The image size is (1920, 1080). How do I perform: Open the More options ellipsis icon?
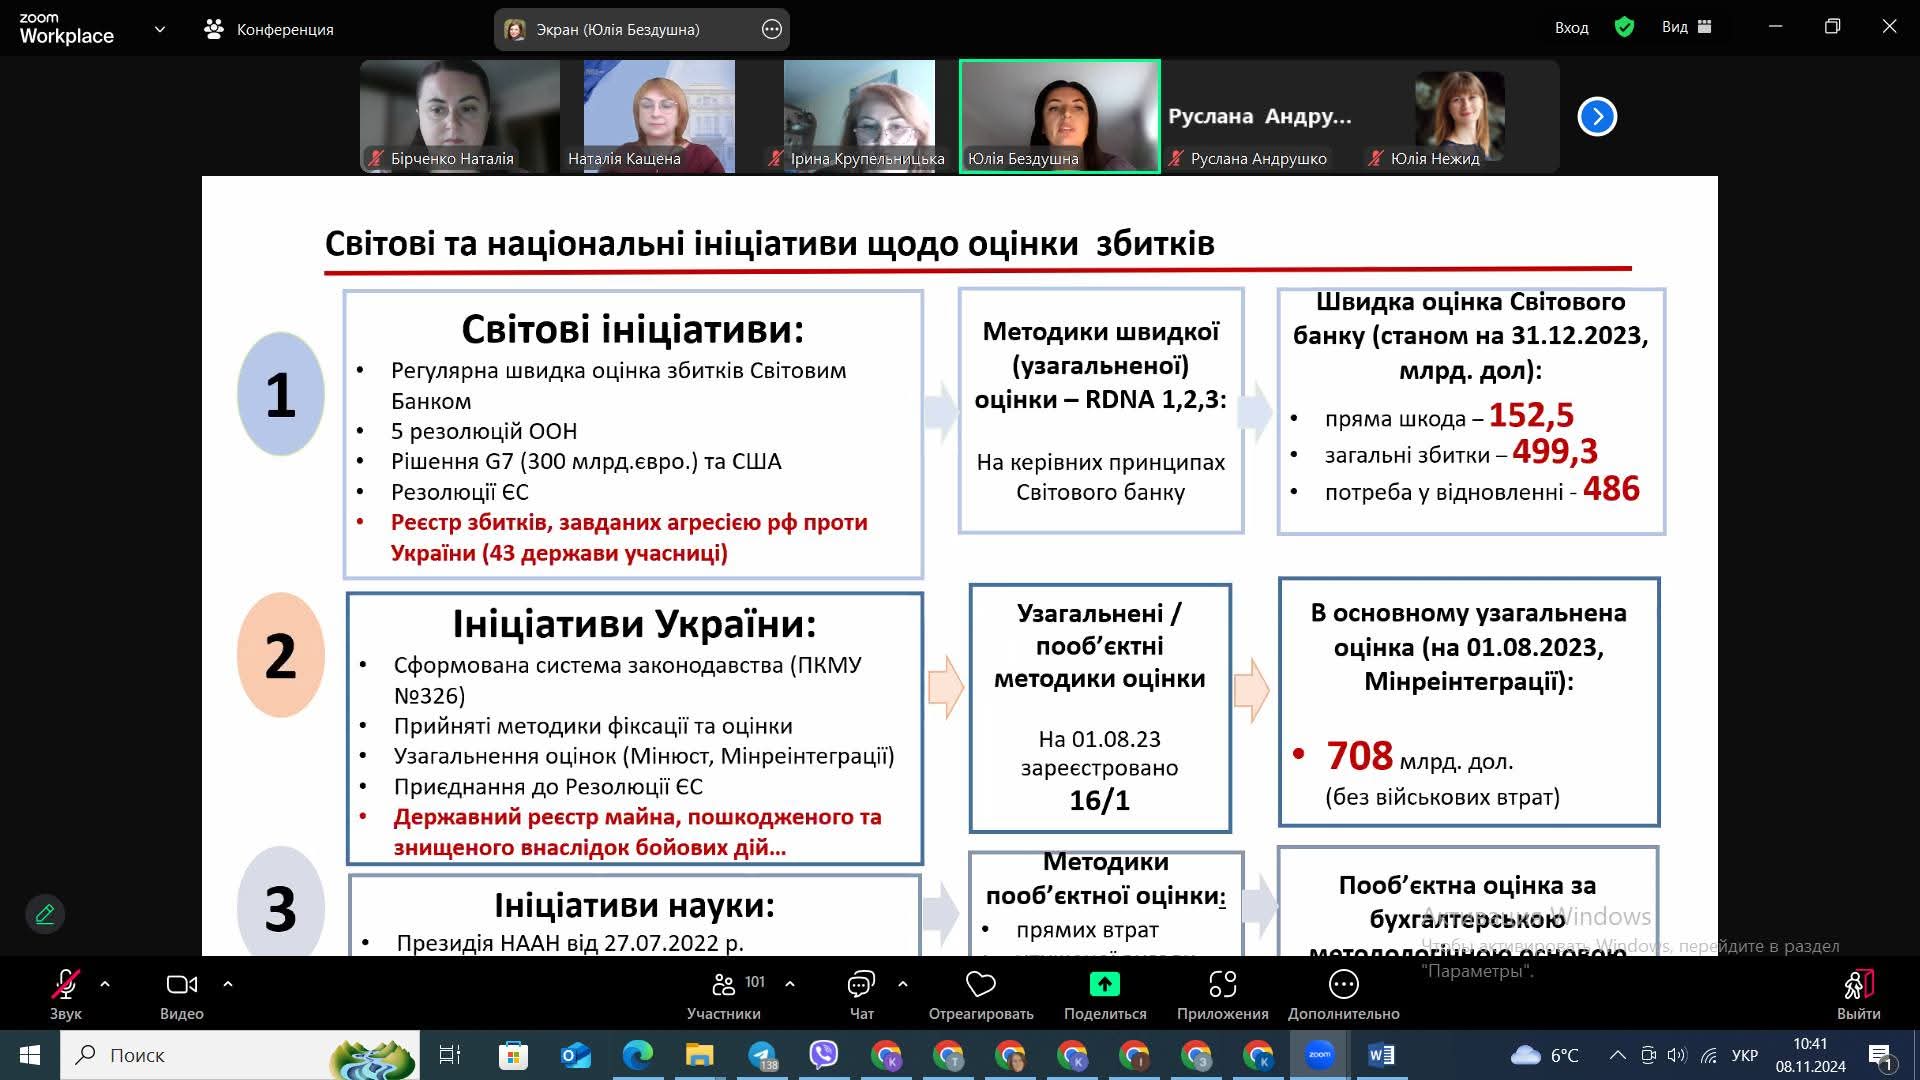click(x=1343, y=985)
